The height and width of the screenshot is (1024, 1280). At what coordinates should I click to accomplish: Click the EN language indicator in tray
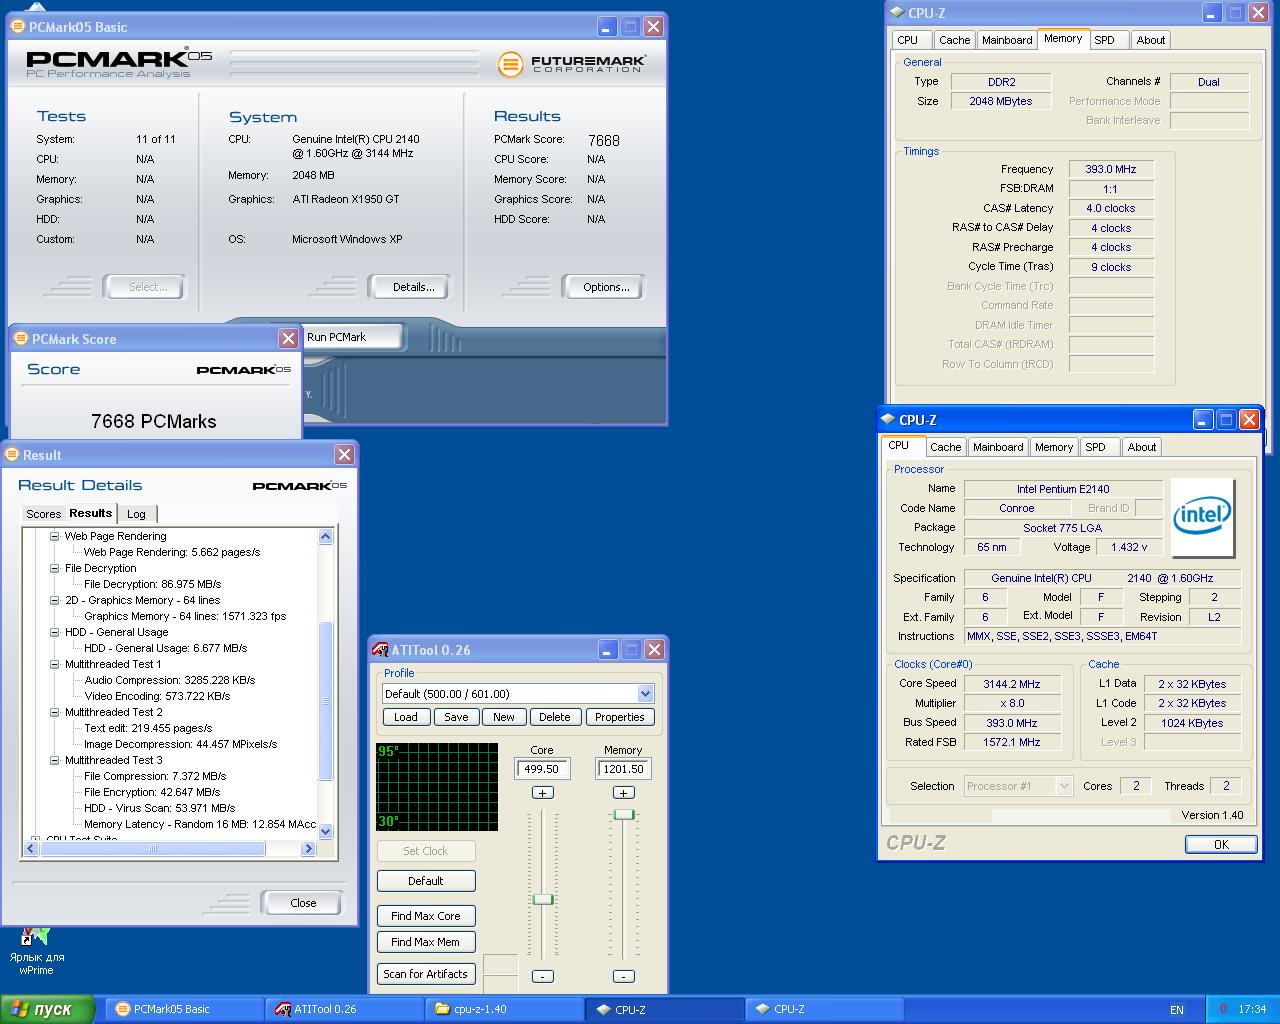[x=1177, y=1010]
